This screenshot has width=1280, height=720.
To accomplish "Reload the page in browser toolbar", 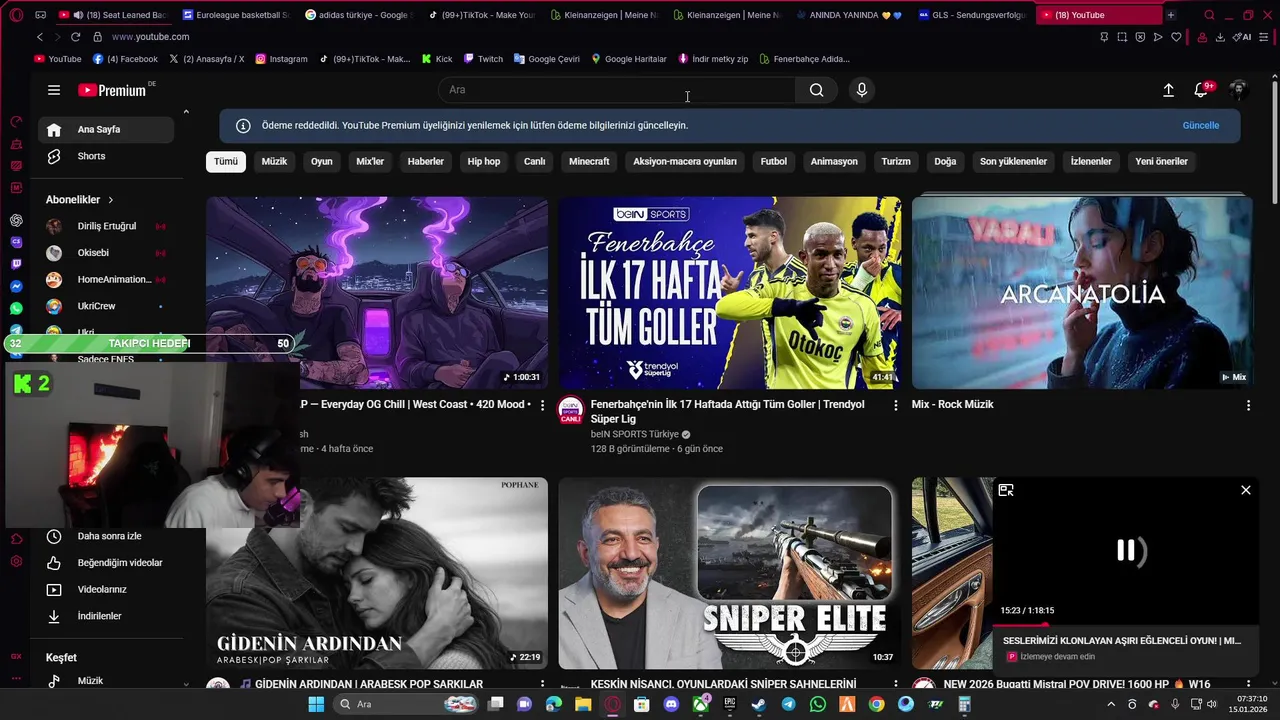I will pyautogui.click(x=75, y=37).
